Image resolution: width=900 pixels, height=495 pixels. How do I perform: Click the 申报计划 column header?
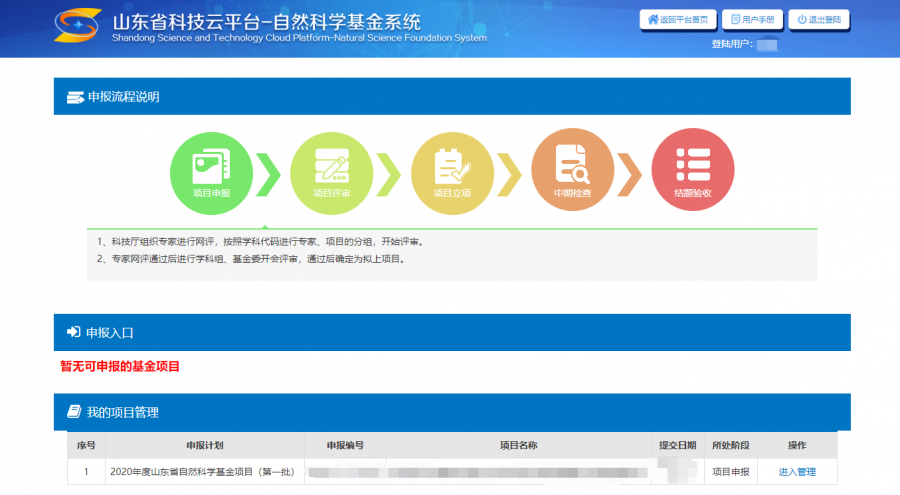coord(204,445)
